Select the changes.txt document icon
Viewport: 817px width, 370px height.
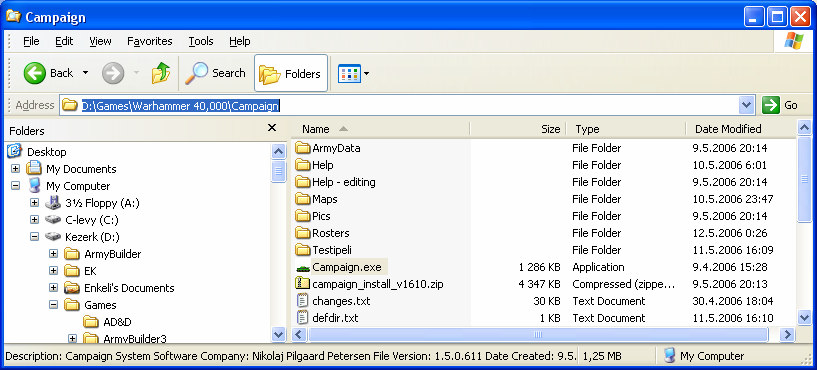(302, 301)
